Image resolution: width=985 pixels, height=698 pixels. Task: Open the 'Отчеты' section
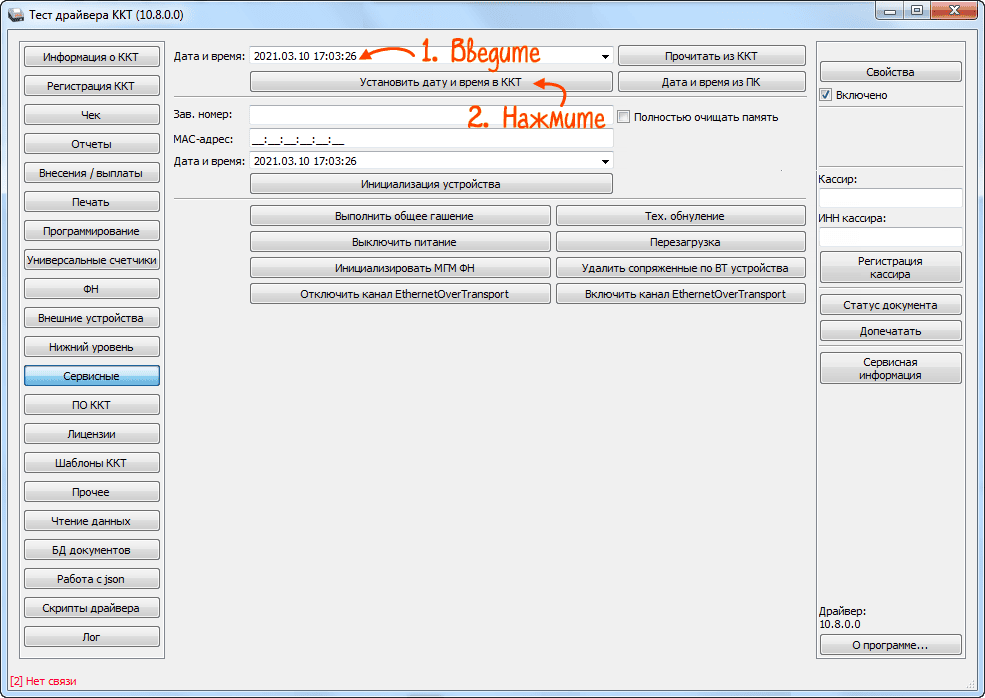[91, 144]
